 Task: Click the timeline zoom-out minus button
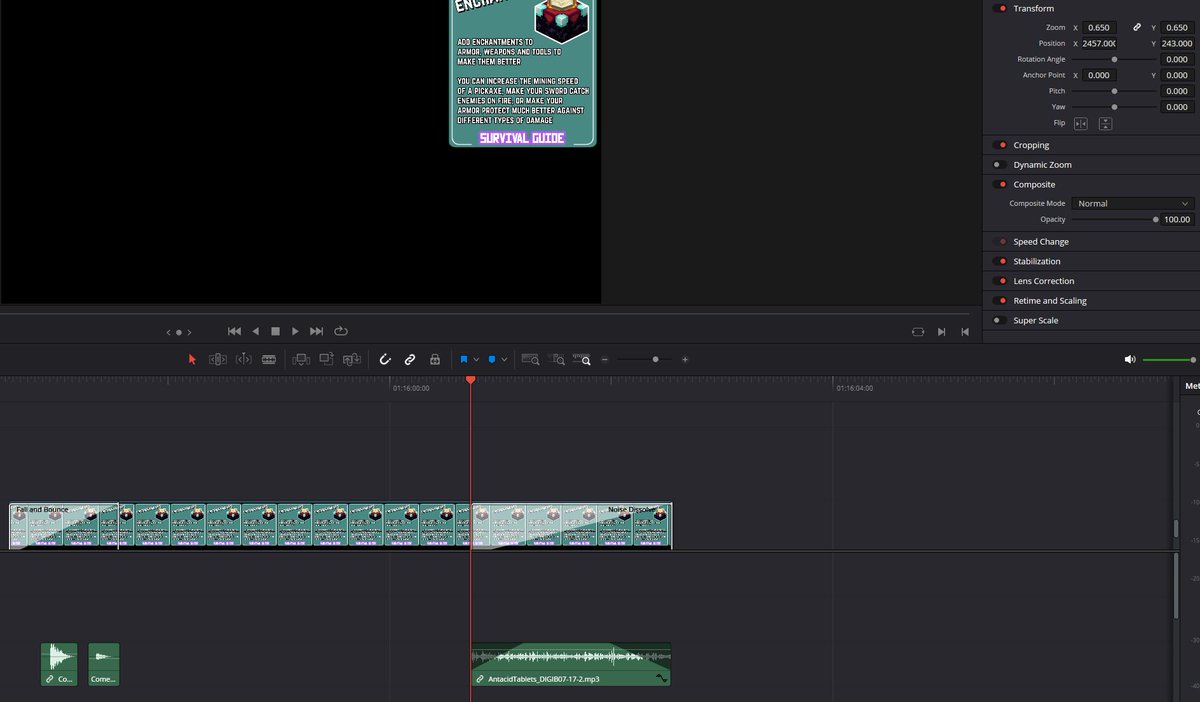[x=604, y=359]
